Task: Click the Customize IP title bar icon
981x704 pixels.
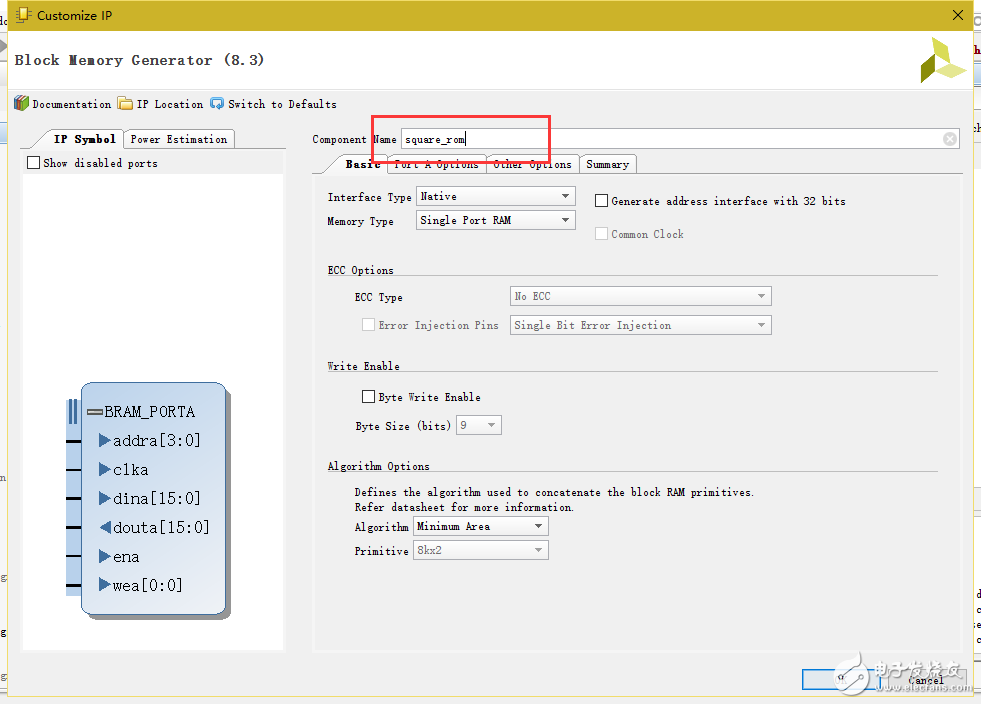Action: point(22,15)
